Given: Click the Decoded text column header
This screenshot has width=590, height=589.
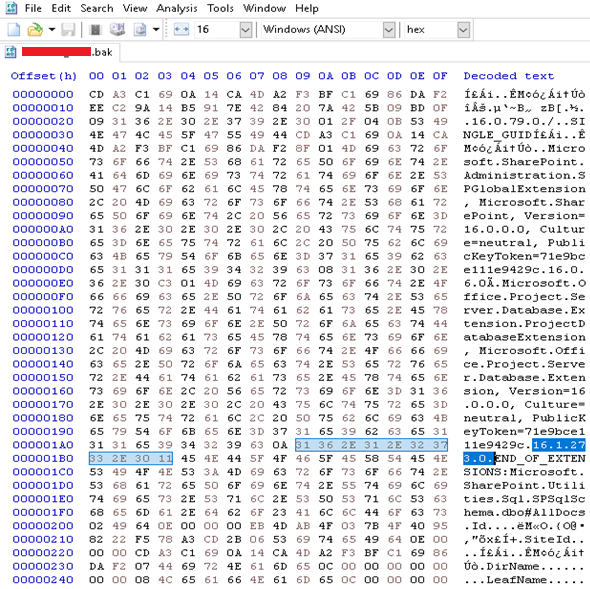Looking at the screenshot, I should [x=509, y=76].
